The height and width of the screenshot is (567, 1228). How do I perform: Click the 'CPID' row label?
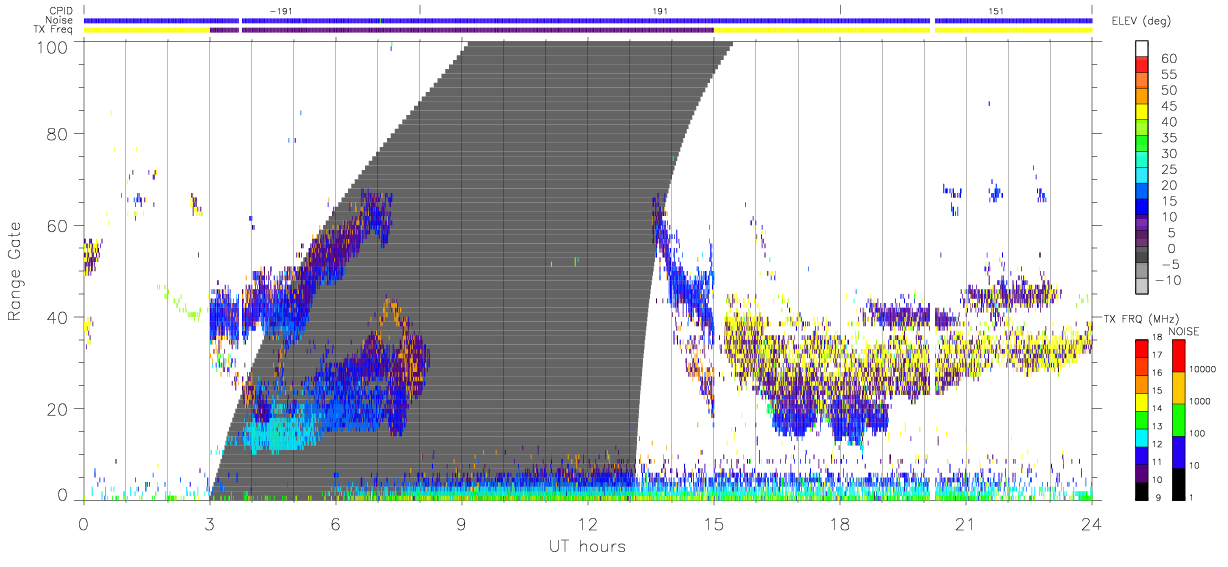62,11
